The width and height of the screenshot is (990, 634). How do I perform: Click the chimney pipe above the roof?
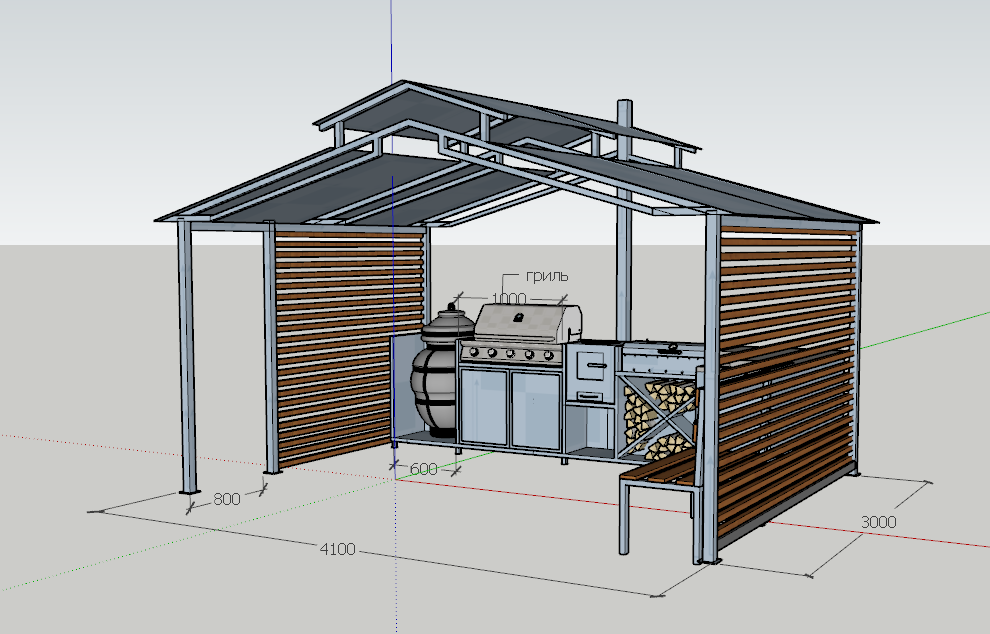[624, 130]
